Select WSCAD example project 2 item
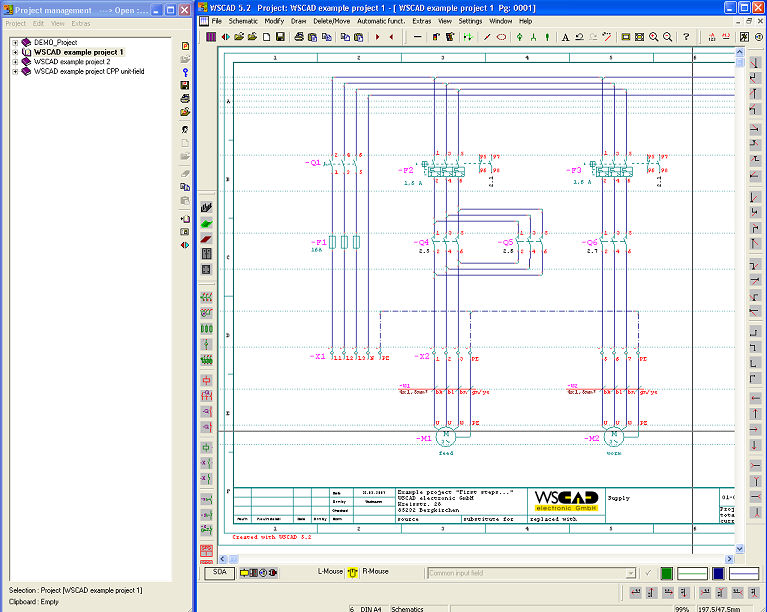Image resolution: width=767 pixels, height=612 pixels. point(72,62)
